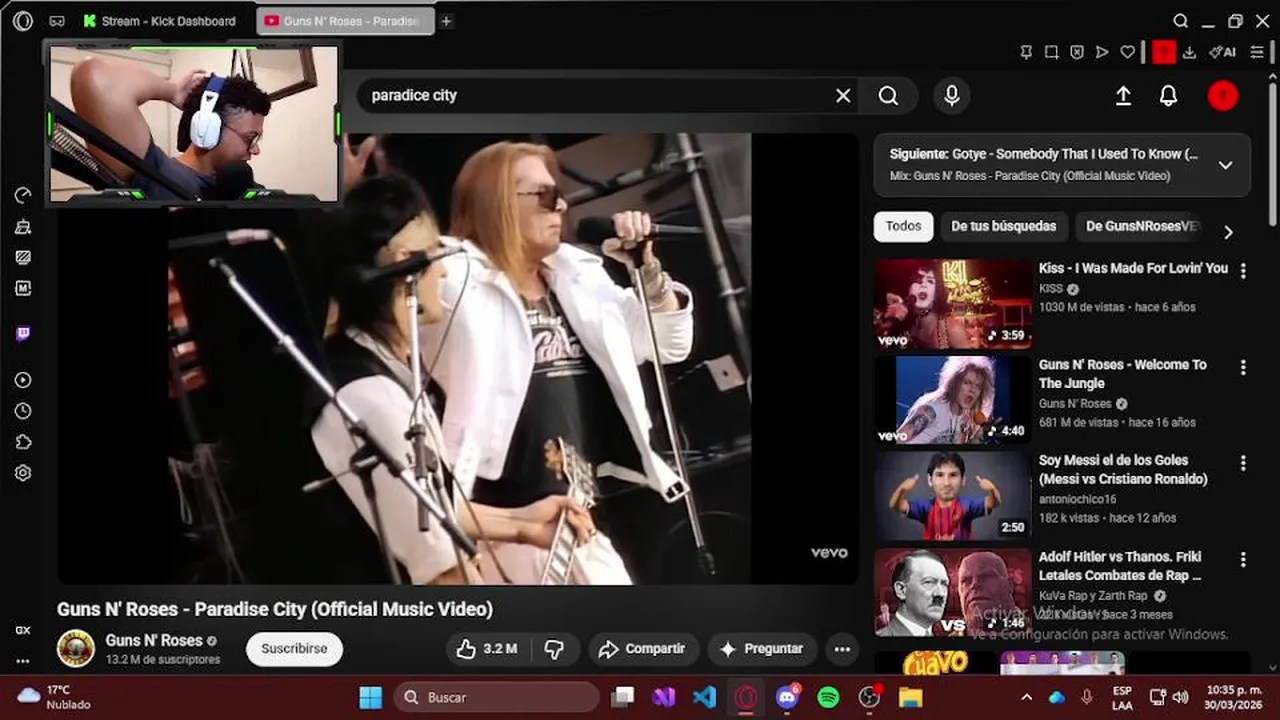Image resolution: width=1280 pixels, height=720 pixels.
Task: Click the video player to pause
Action: [458, 358]
